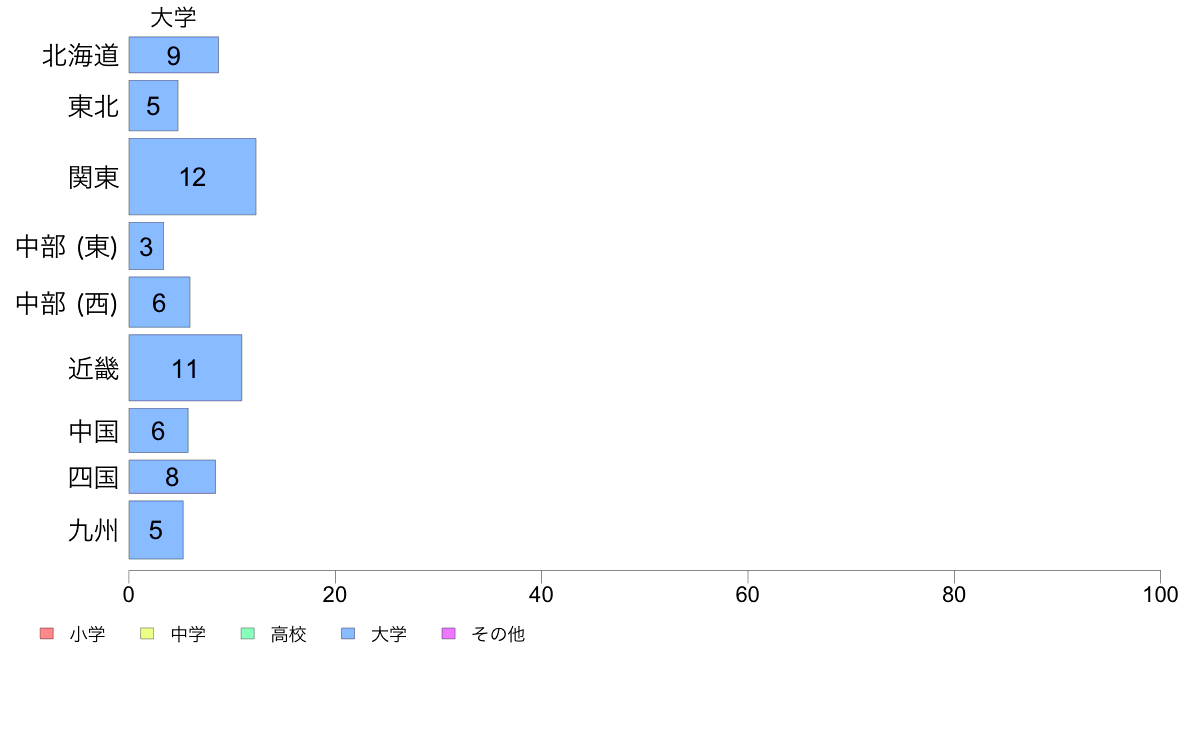
Task: Click the 40 tick label on x-axis
Action: (x=541, y=595)
